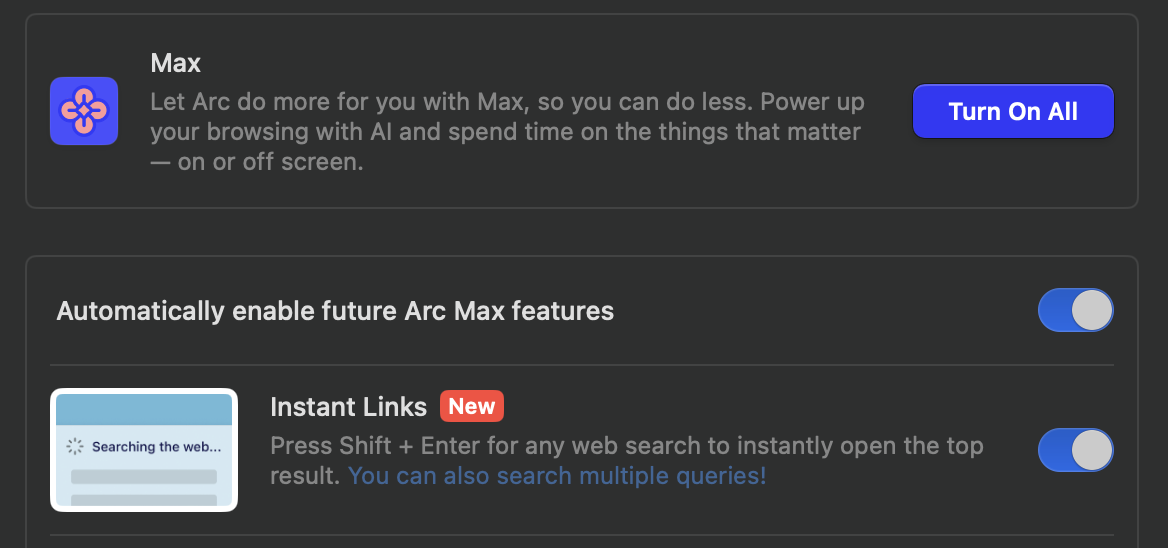Click the bottom gray placeholder bar in preview

(144, 498)
